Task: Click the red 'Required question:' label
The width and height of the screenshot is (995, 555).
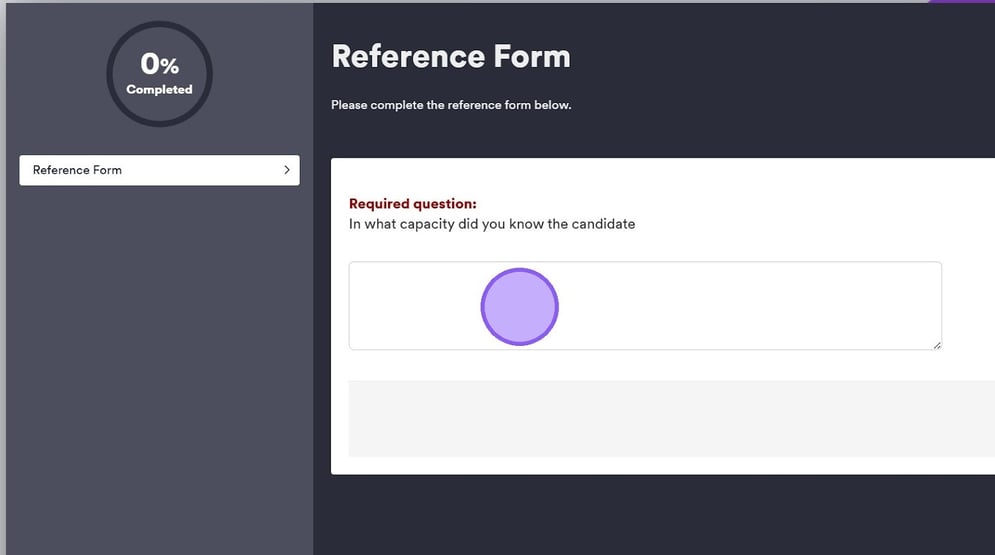Action: coord(412,204)
